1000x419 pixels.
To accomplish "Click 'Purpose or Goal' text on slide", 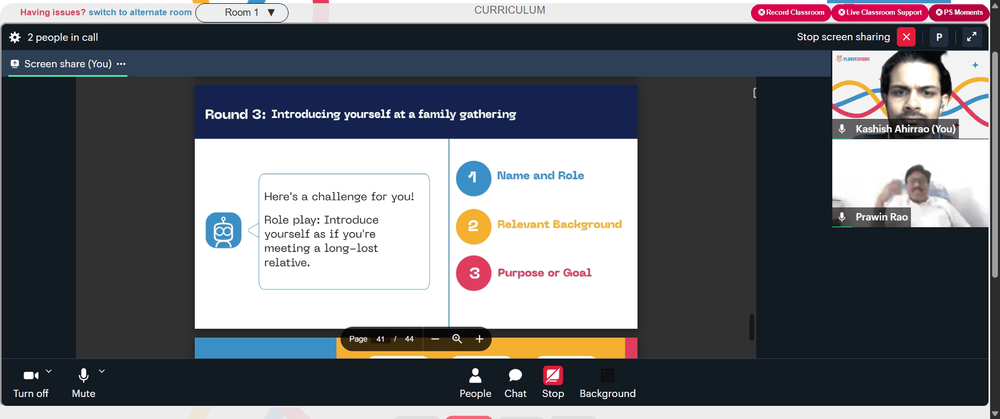I will (544, 273).
